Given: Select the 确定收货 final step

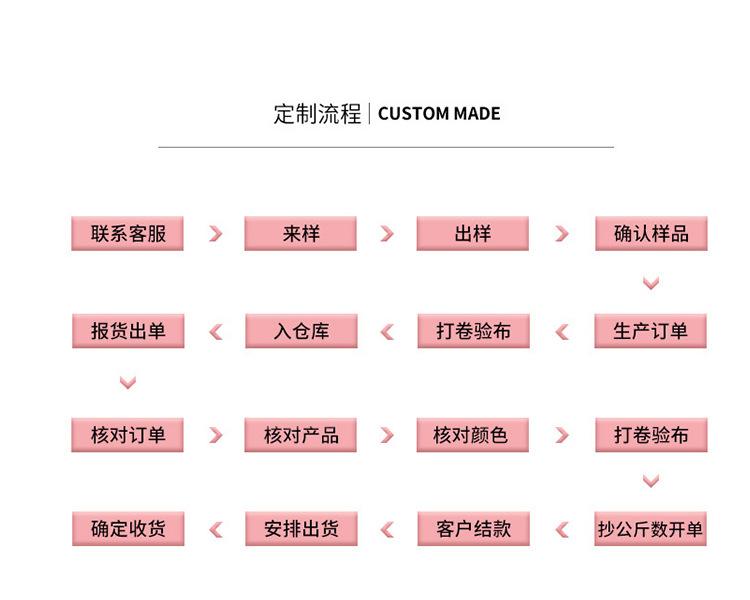Looking at the screenshot, I should [128, 529].
